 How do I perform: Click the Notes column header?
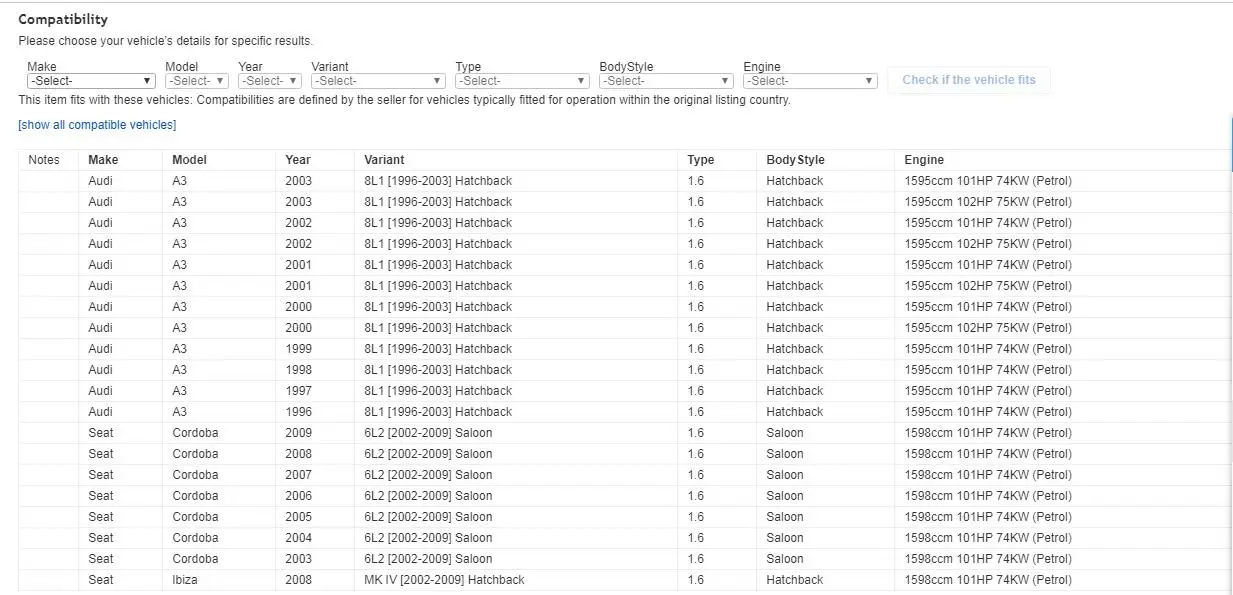point(44,160)
